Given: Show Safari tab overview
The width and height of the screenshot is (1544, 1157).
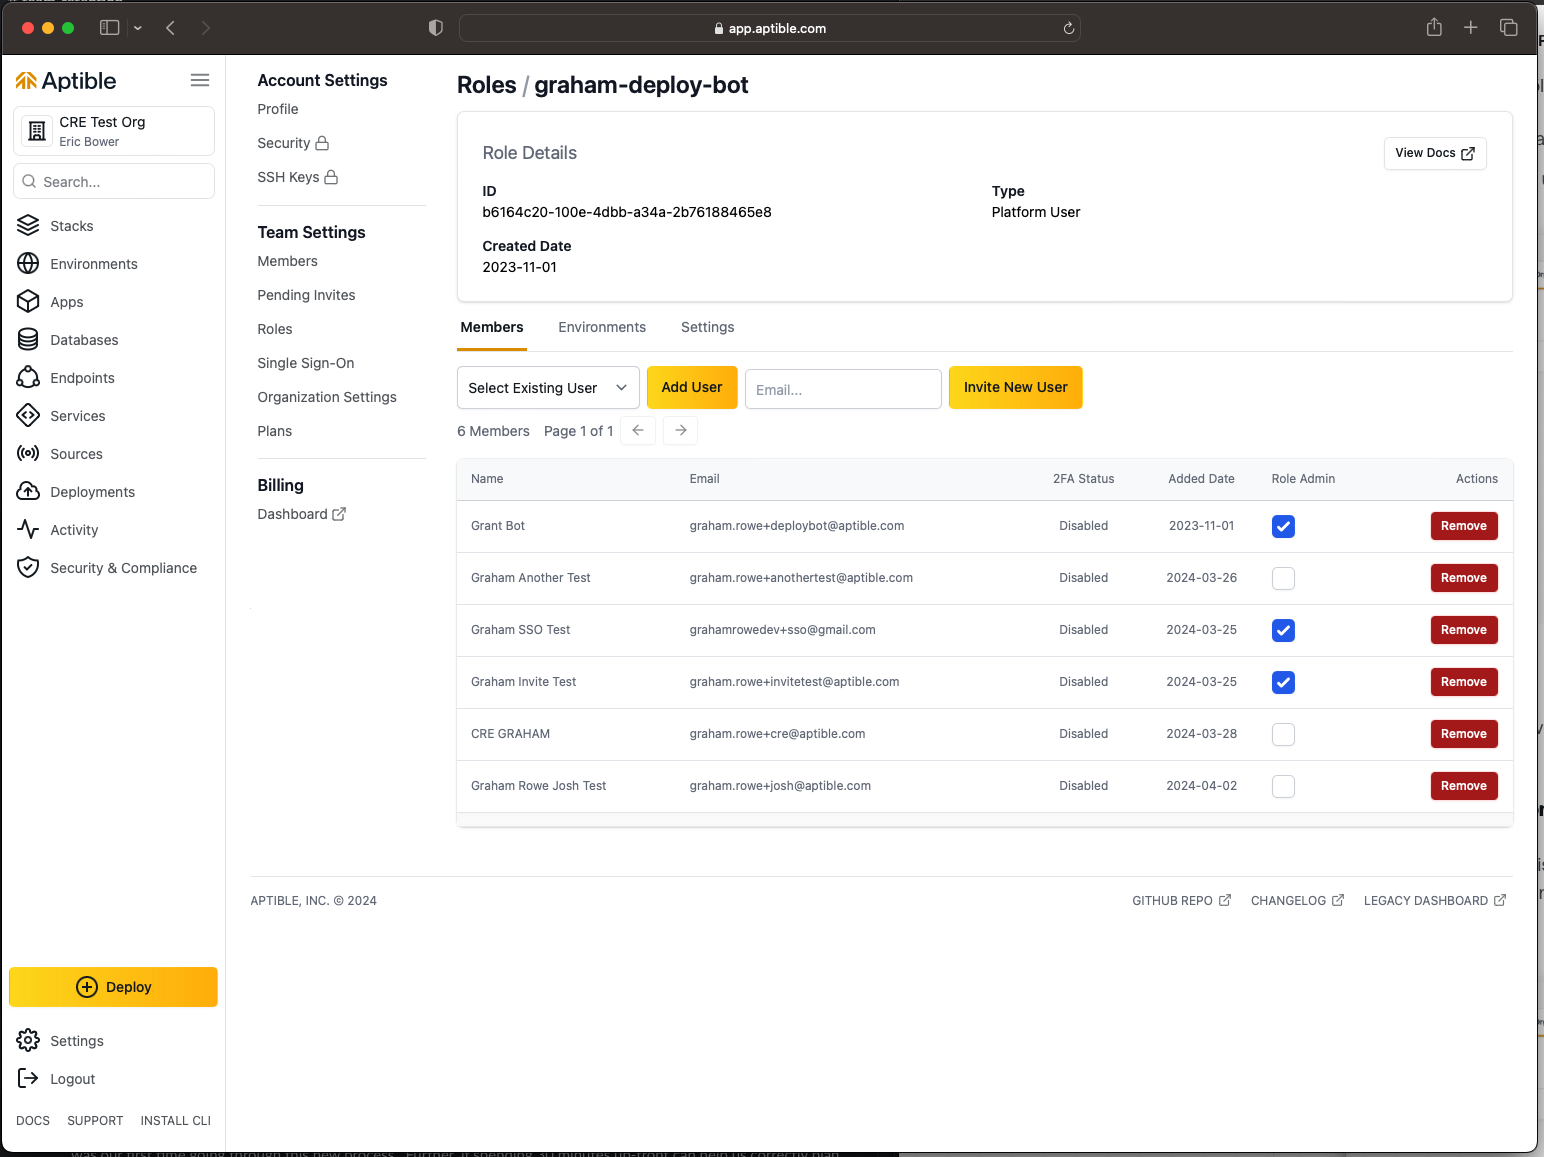Looking at the screenshot, I should click(1509, 28).
